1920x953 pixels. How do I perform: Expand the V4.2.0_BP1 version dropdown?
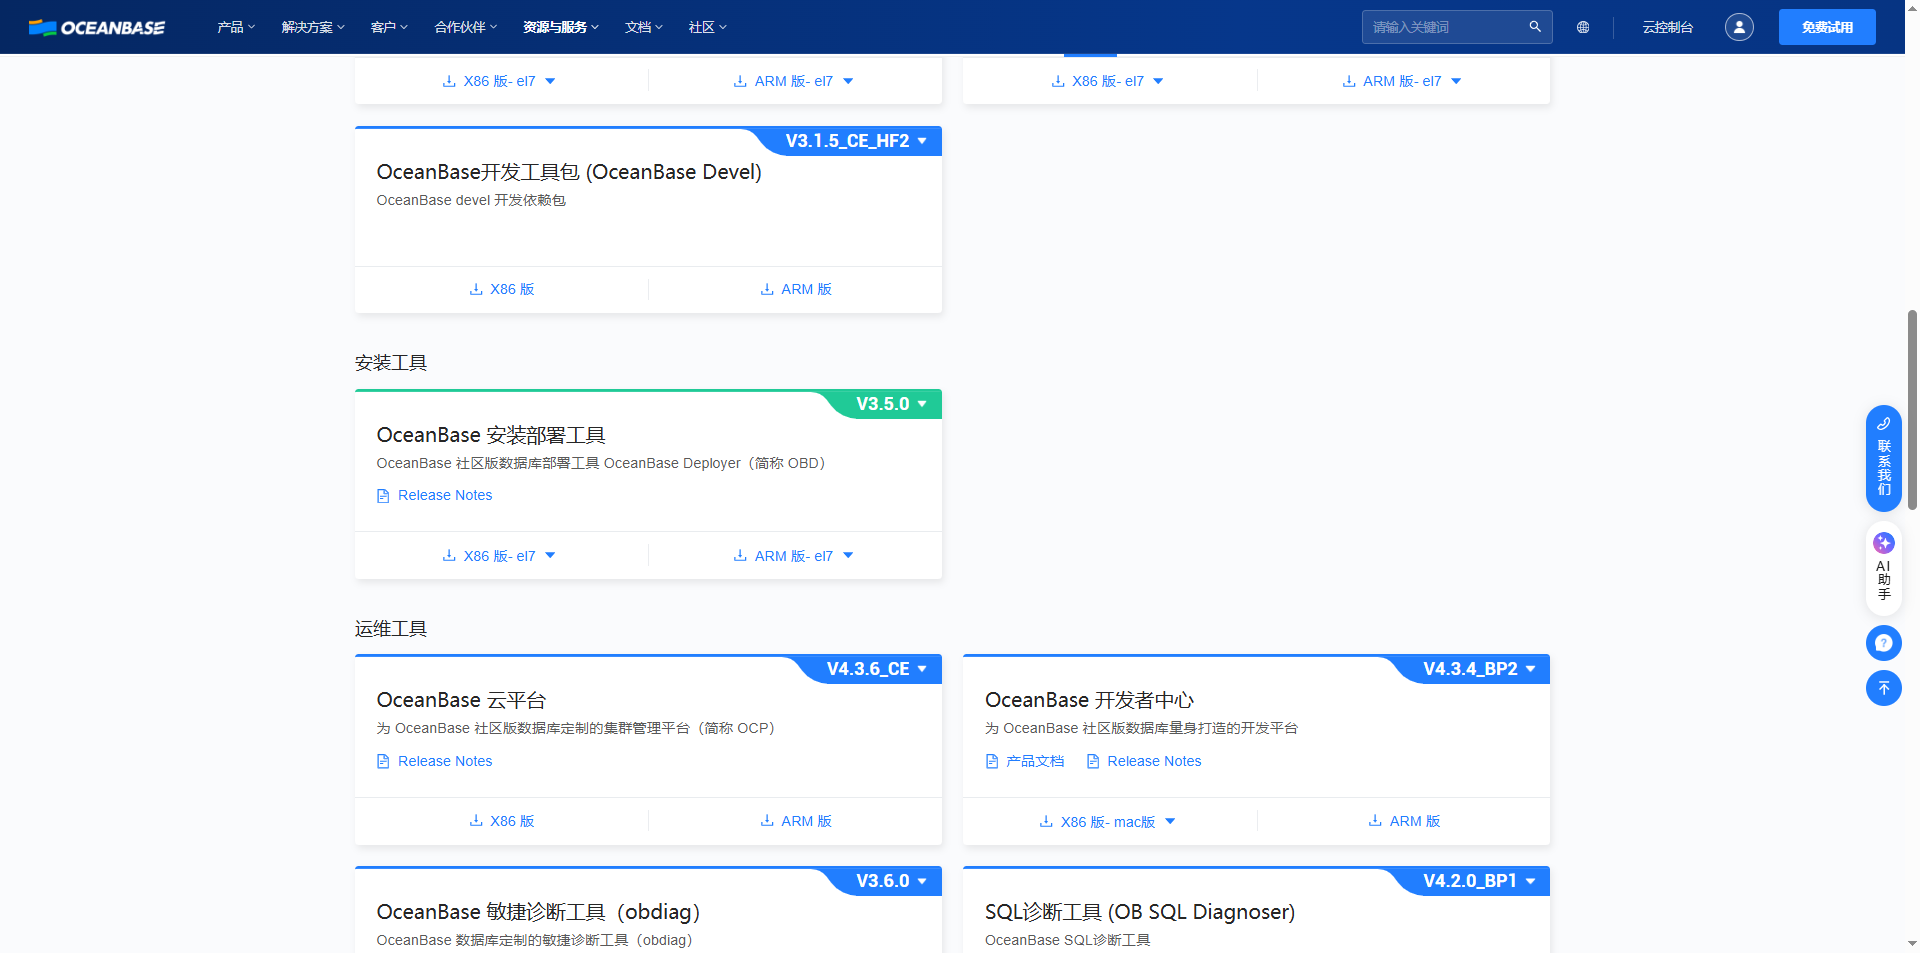pos(1480,881)
